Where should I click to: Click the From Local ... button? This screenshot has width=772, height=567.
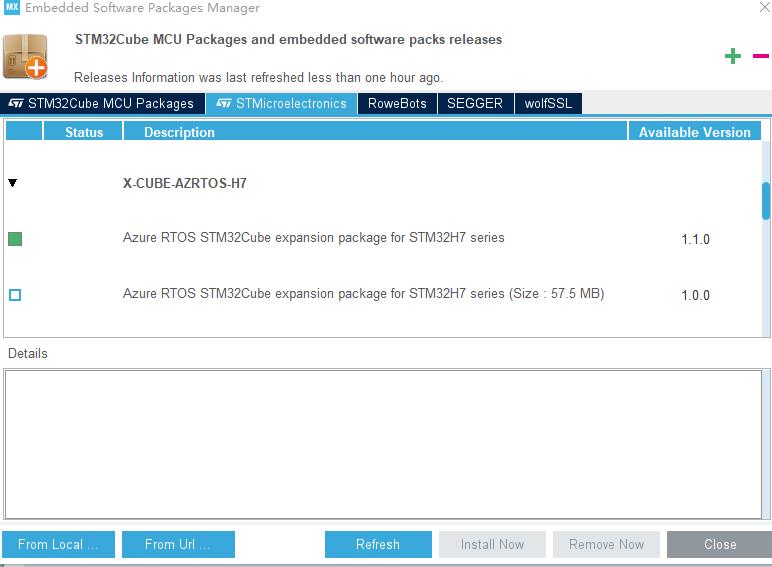[x=58, y=544]
